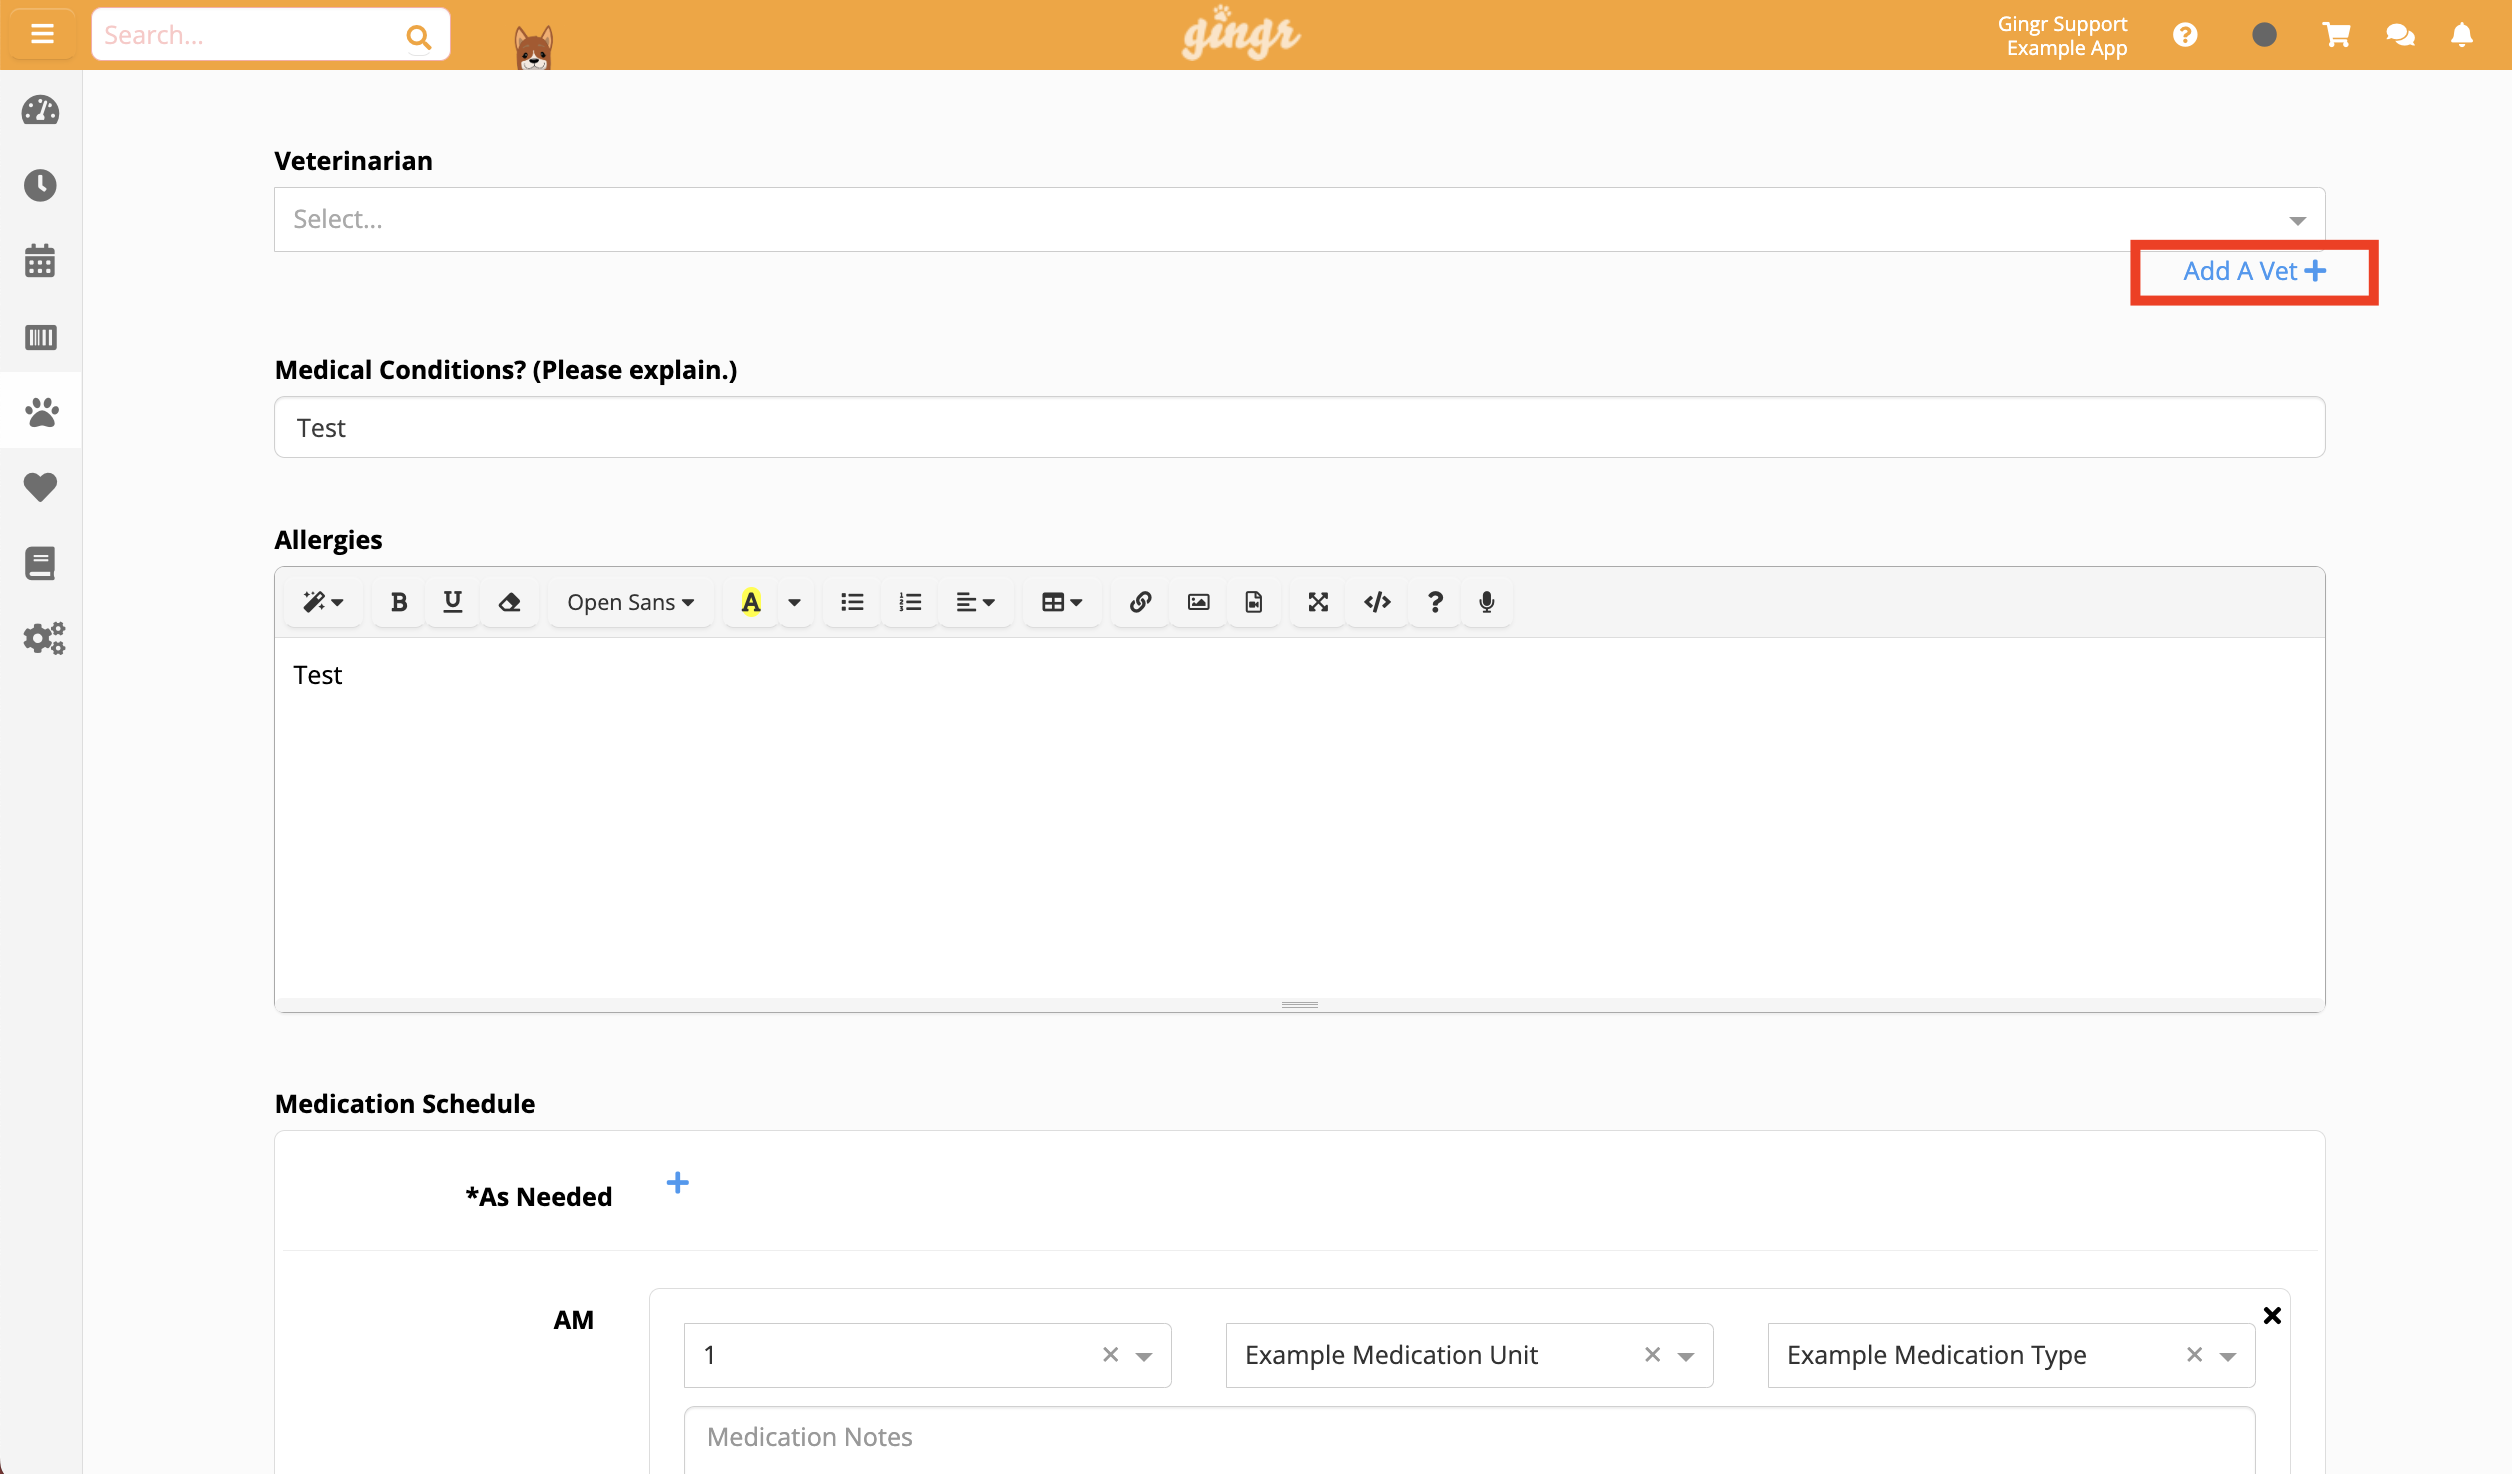The image size is (2512, 1474).
Task: Open the clock sidebar icon
Action: (x=41, y=185)
